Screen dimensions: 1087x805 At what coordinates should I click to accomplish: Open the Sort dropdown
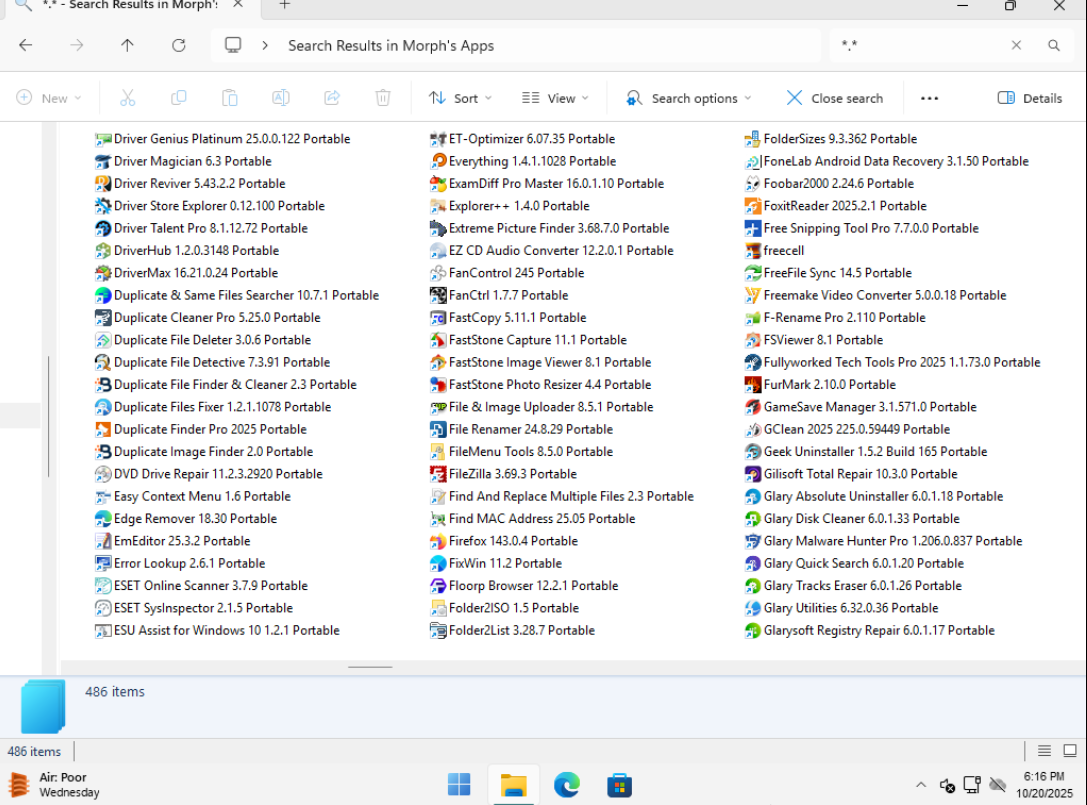[x=460, y=98]
